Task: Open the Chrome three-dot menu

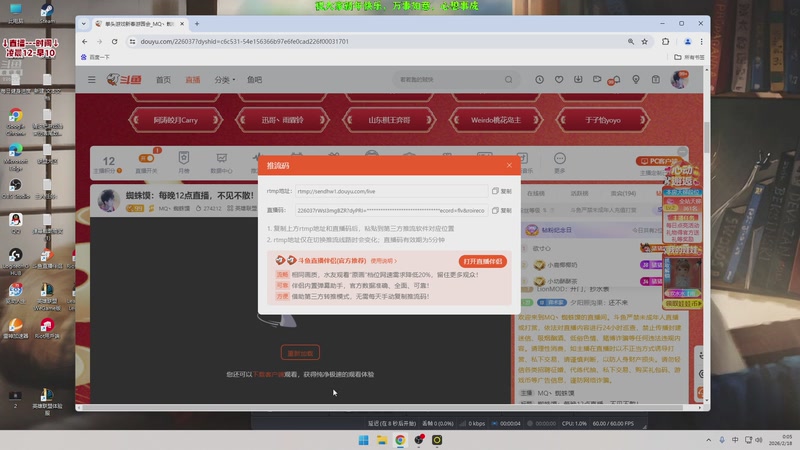Action: [x=702, y=41]
